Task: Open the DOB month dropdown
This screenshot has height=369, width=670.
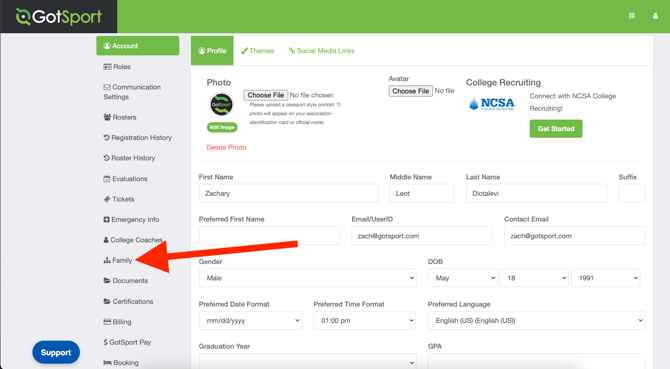Action: coord(463,278)
